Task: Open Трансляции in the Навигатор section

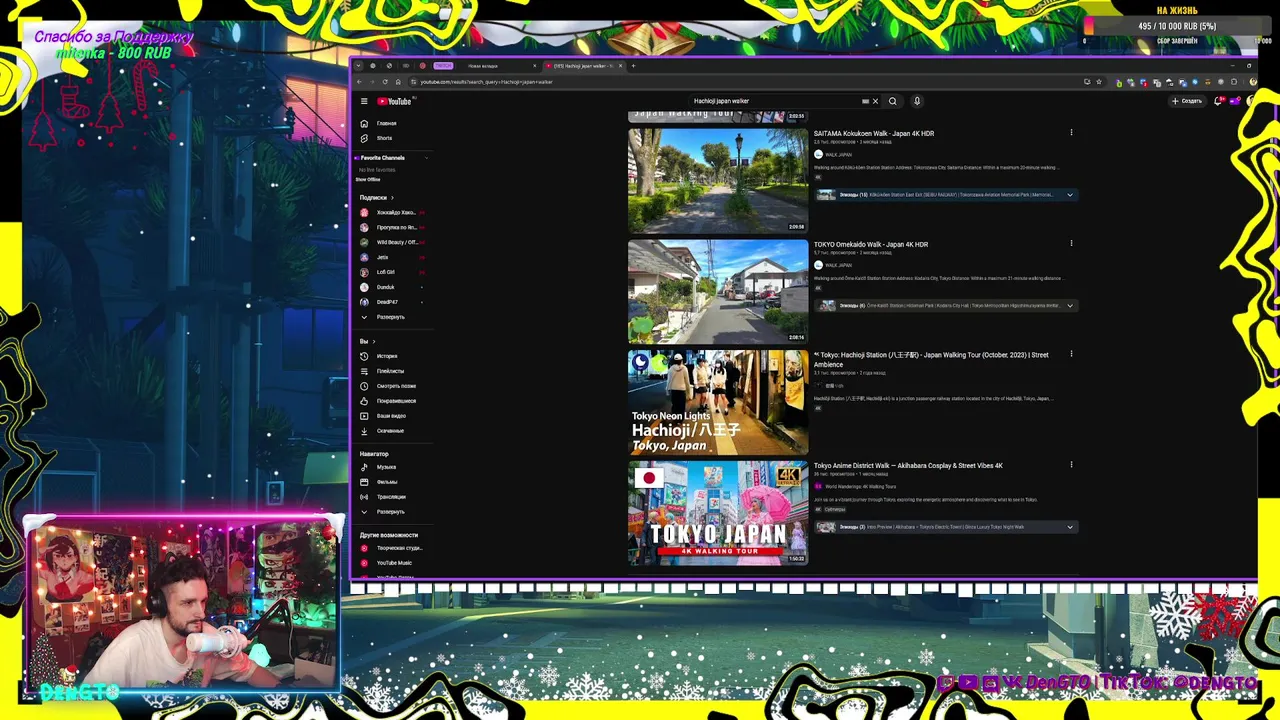Action: [391, 497]
